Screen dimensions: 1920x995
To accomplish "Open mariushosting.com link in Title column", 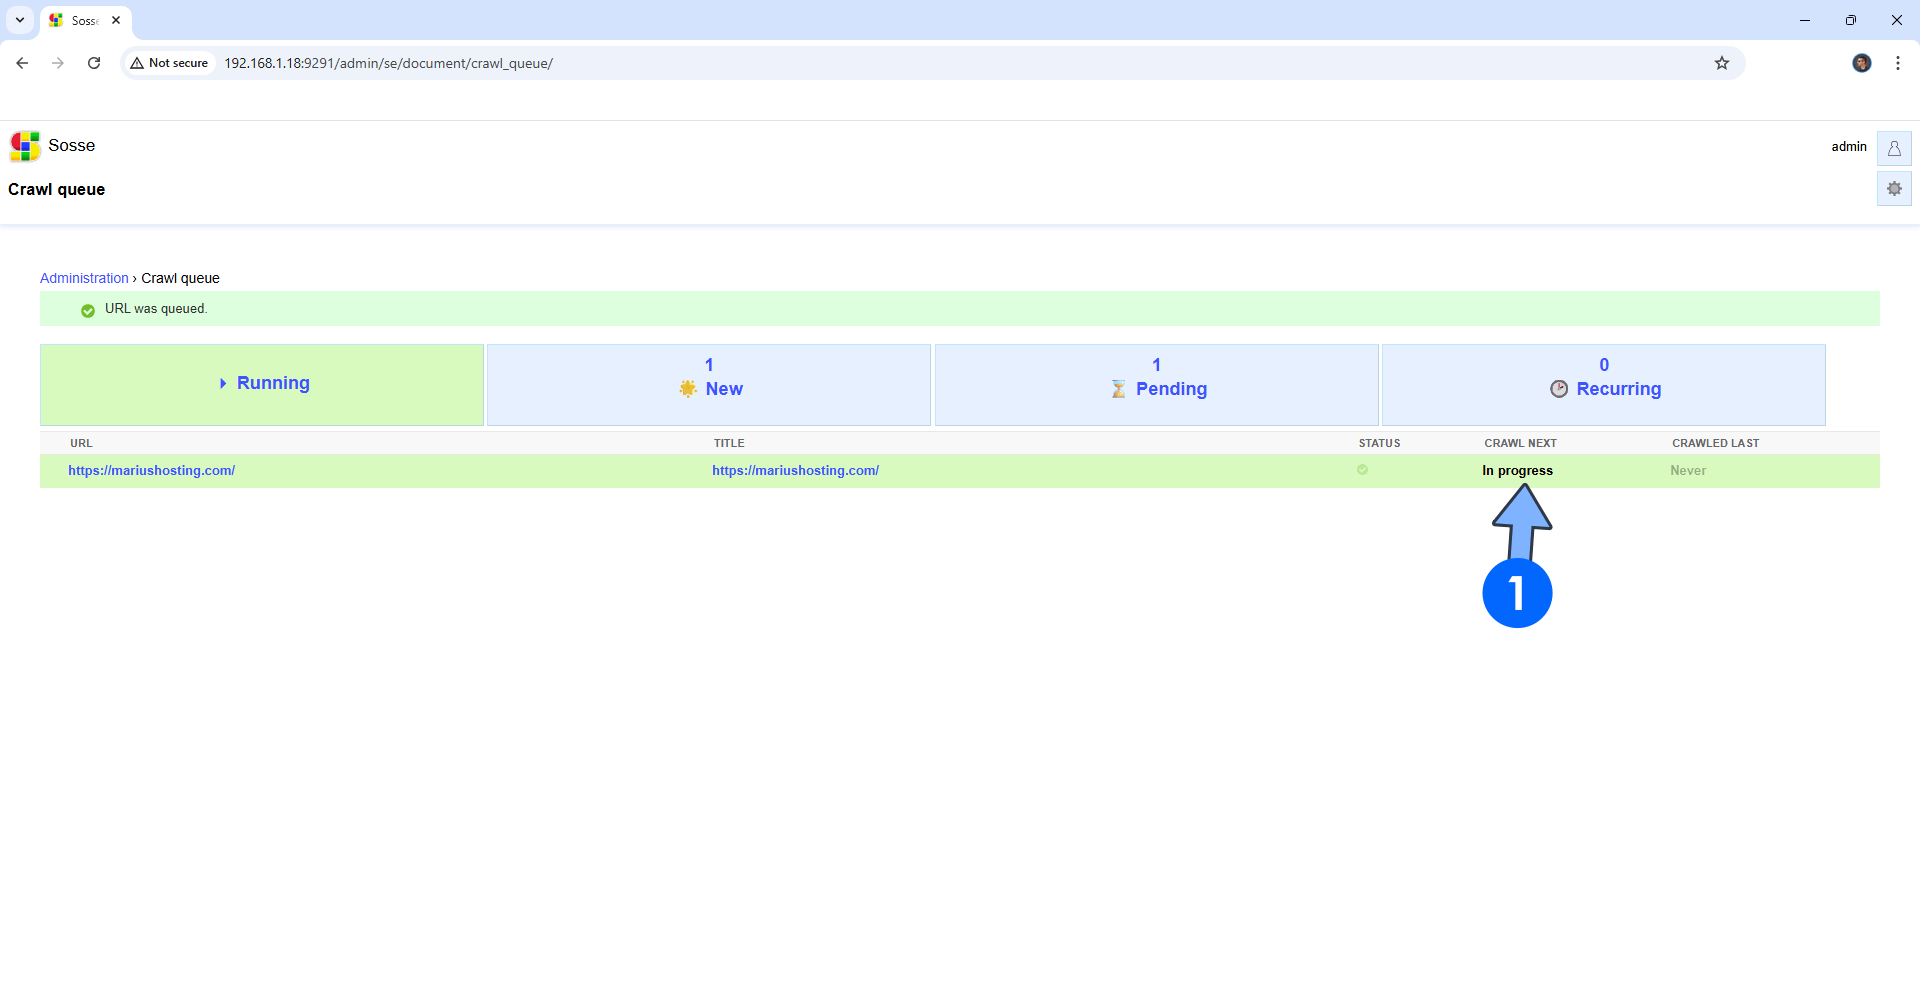I will click(x=795, y=470).
